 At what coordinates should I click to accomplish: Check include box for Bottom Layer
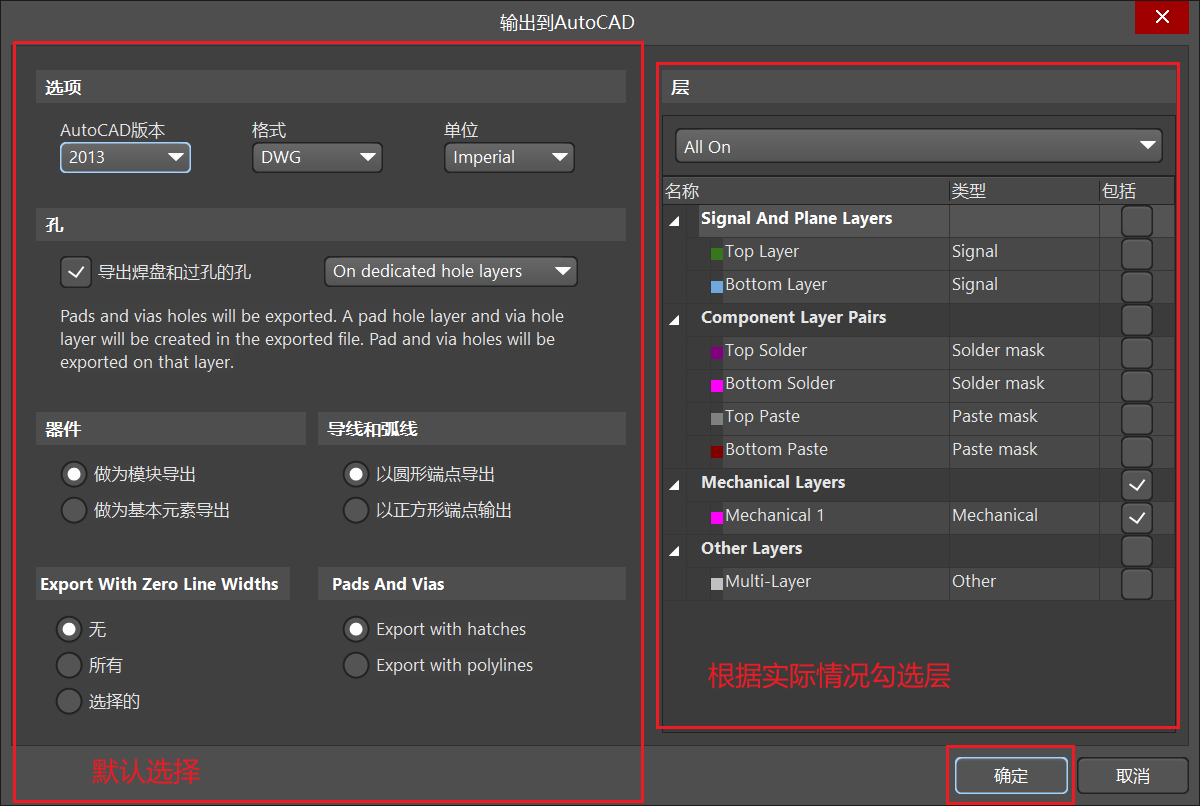point(1137,286)
